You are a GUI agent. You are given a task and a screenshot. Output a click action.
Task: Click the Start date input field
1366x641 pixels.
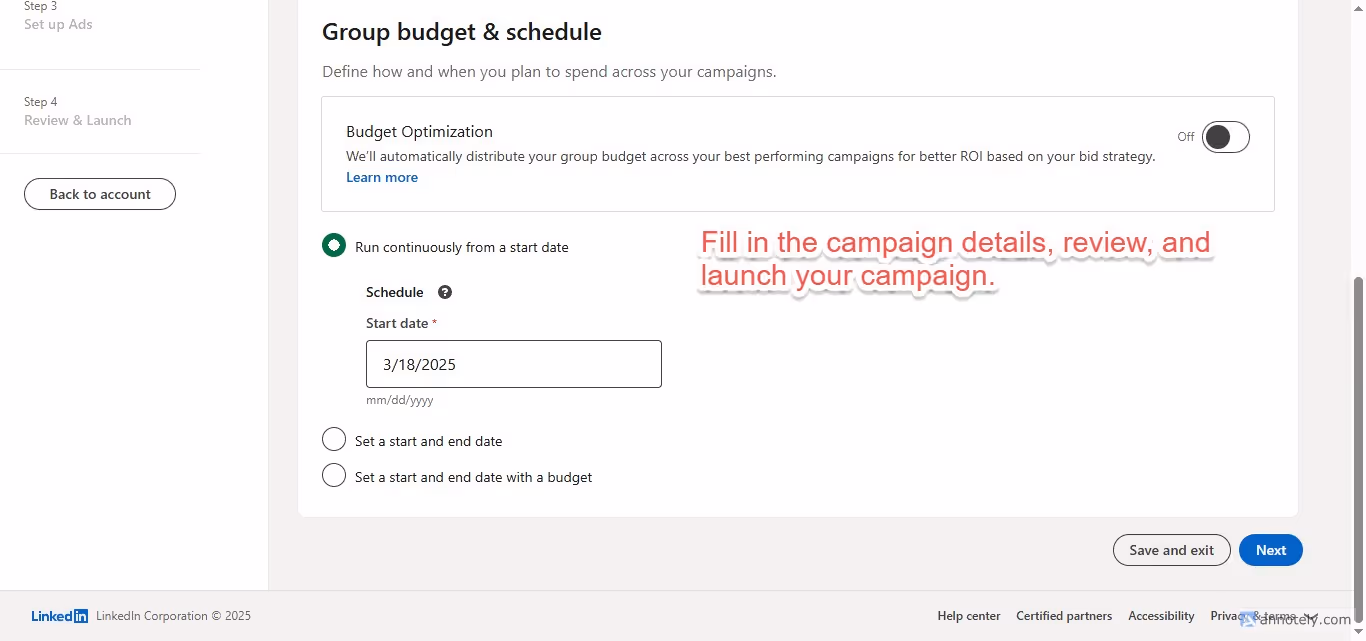coord(513,363)
